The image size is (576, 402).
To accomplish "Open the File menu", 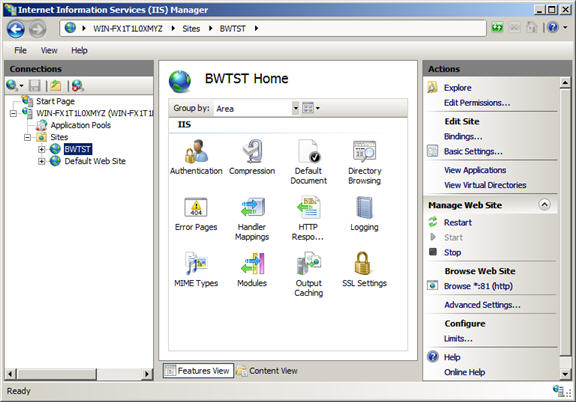I will click(21, 50).
